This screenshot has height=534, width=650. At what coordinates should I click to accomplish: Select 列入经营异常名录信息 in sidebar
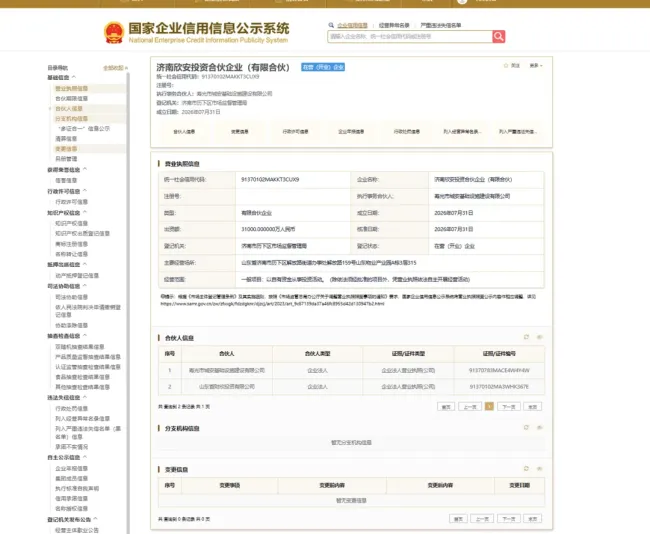[82, 418]
